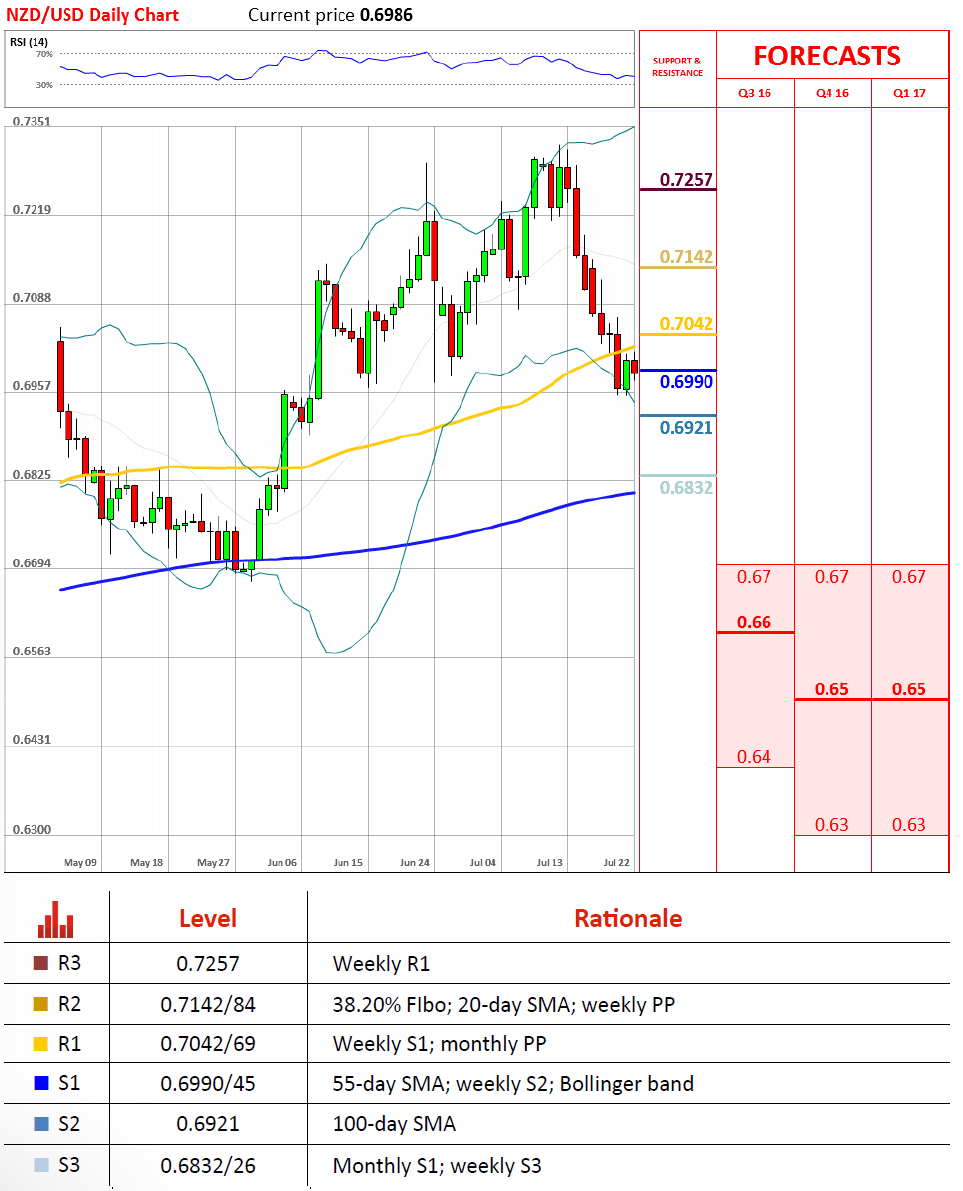Click the red bar chart icon in table header
This screenshot has height=1191, width=963.
pos(56,919)
